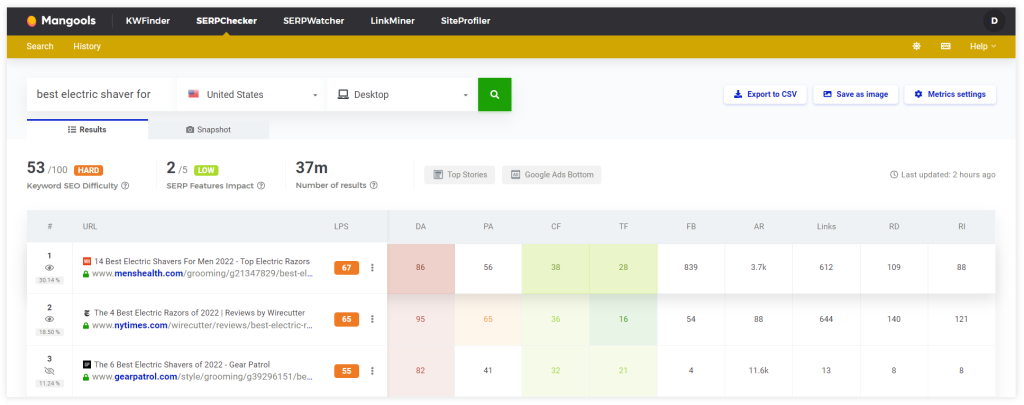
Task: Click the user avatar D icon
Action: point(994,20)
